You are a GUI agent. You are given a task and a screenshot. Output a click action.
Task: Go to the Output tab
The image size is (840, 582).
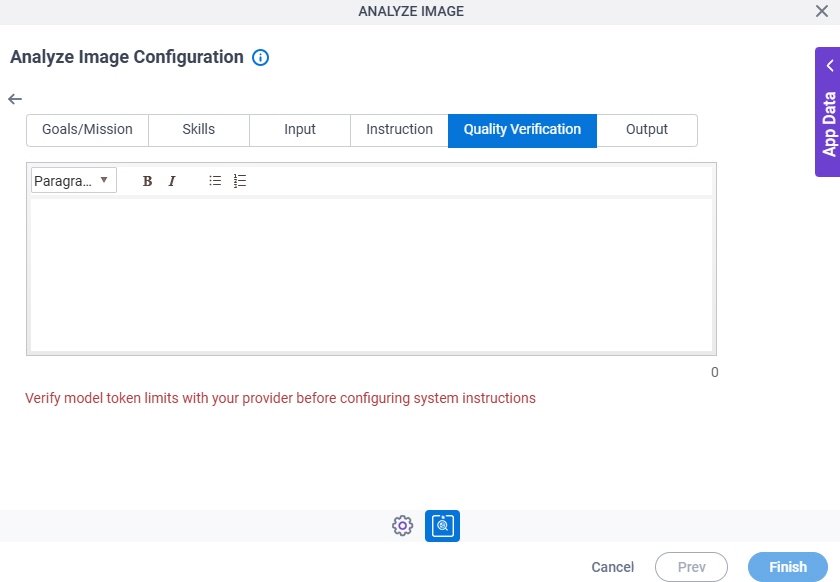[647, 130]
